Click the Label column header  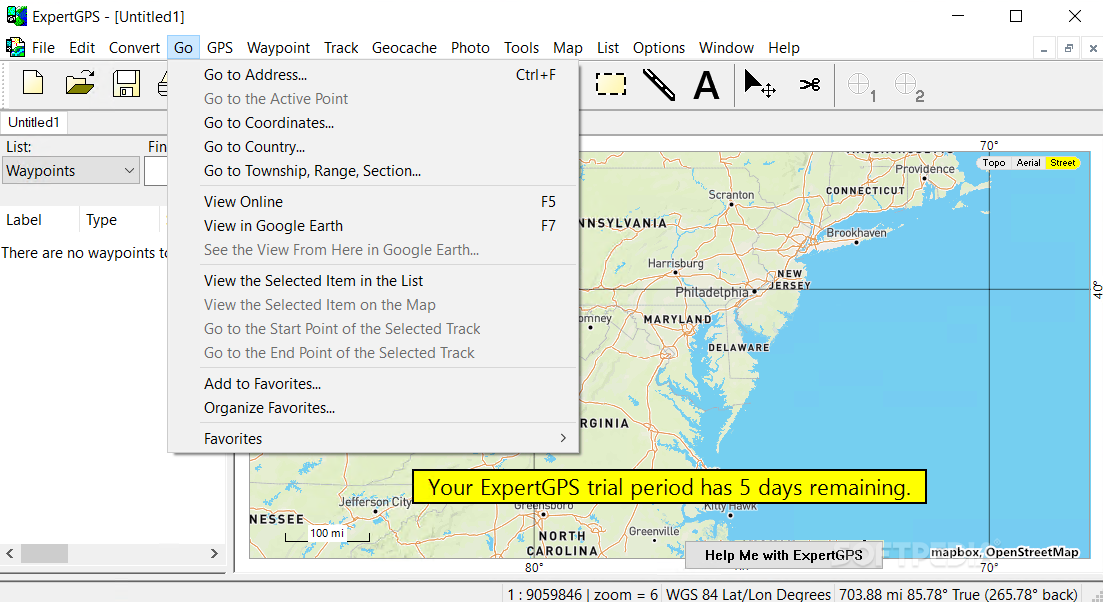click(39, 219)
